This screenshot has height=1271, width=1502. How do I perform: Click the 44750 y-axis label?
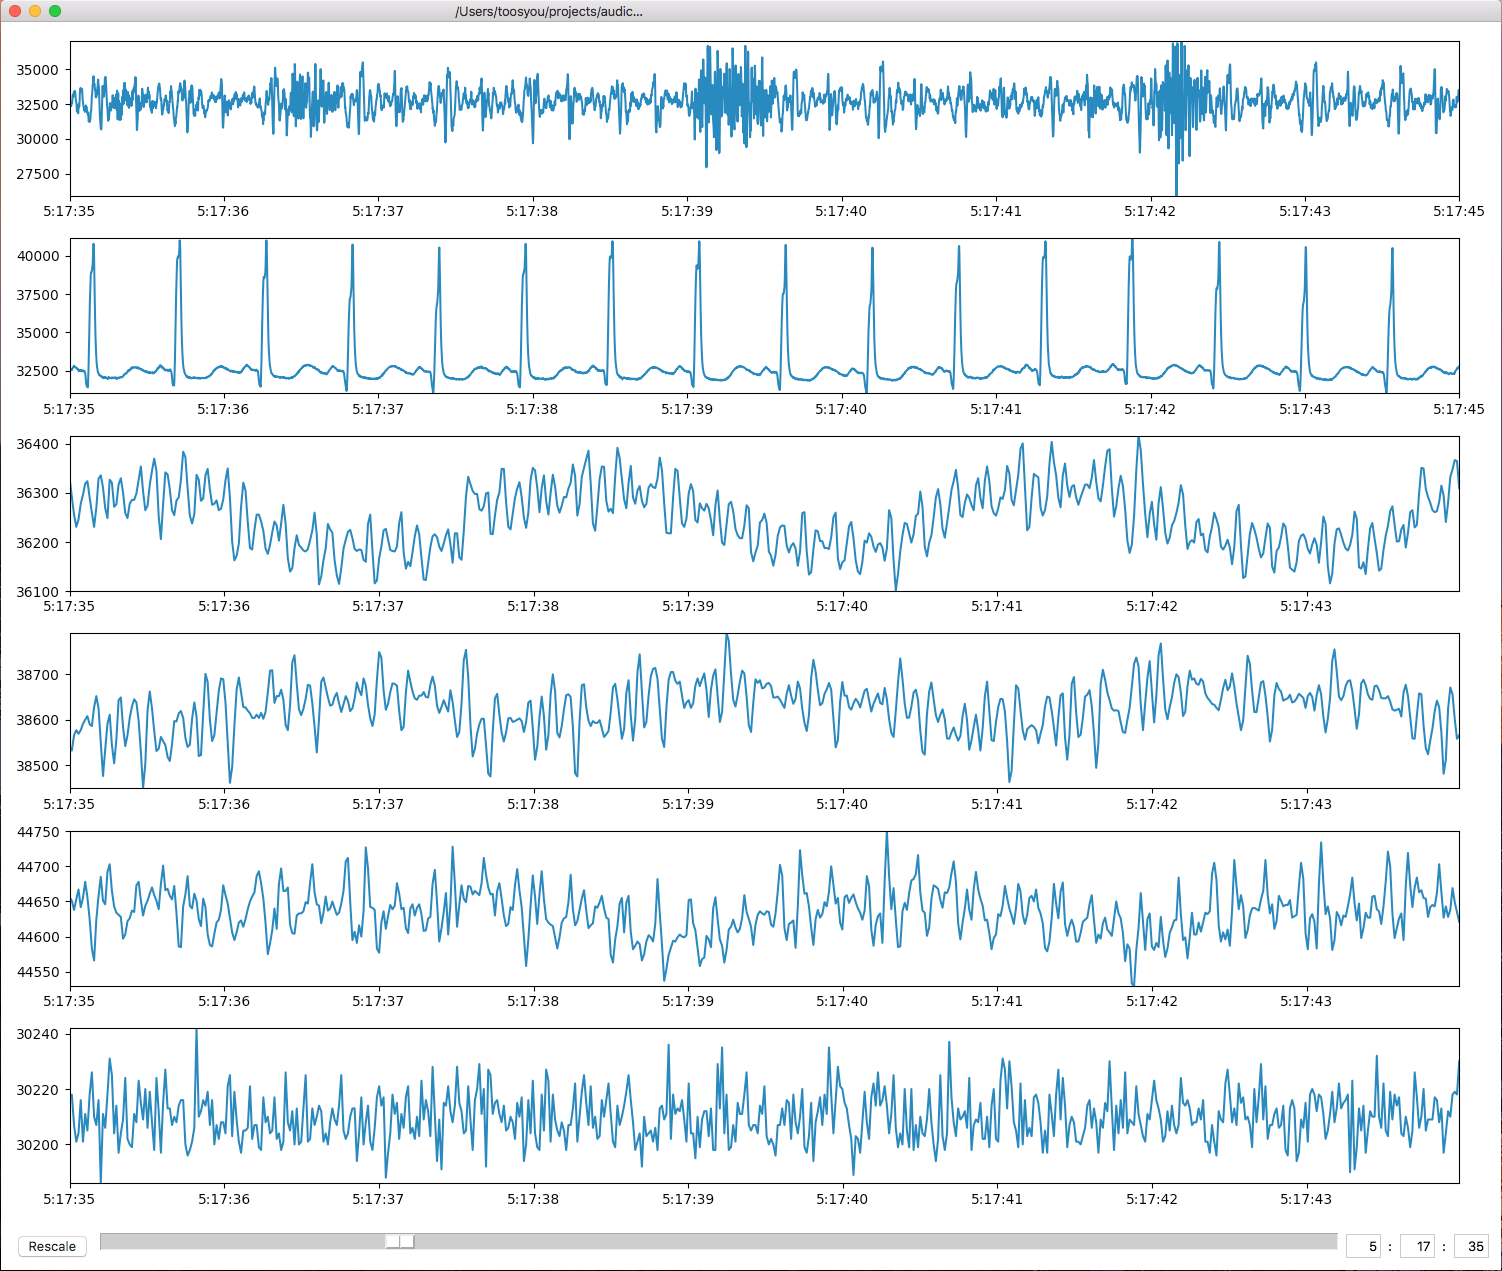(38, 832)
